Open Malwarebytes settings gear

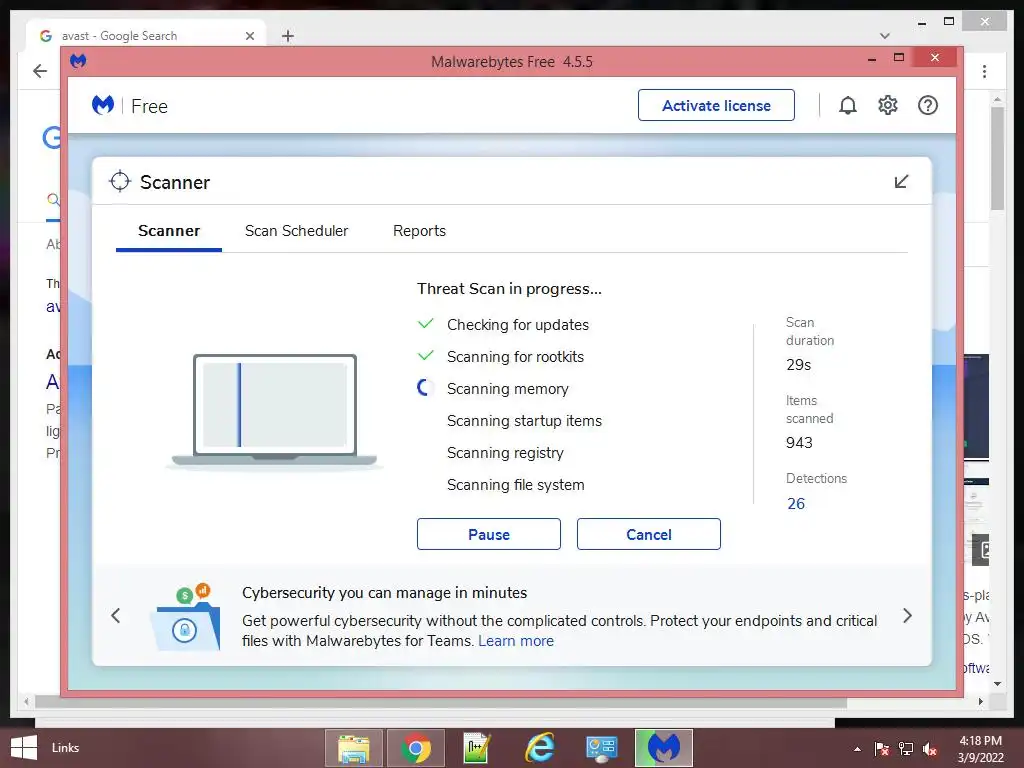coord(888,105)
